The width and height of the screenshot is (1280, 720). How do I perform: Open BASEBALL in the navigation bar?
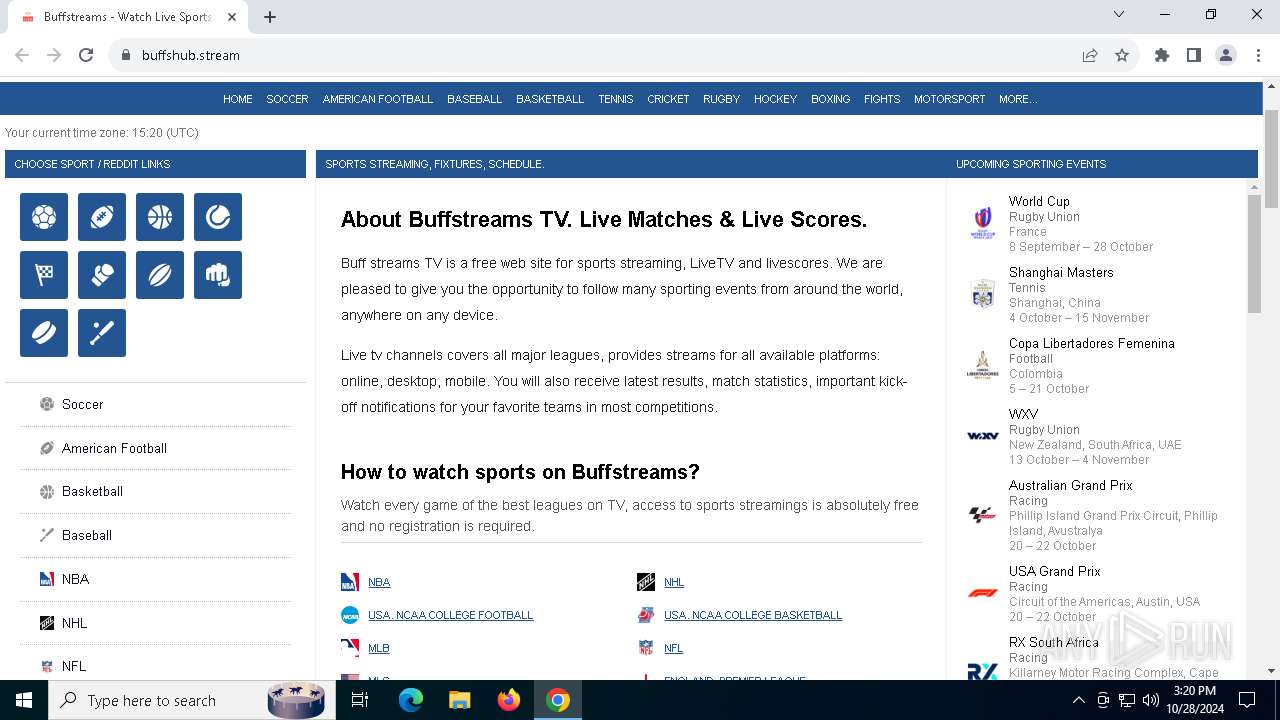click(x=475, y=99)
